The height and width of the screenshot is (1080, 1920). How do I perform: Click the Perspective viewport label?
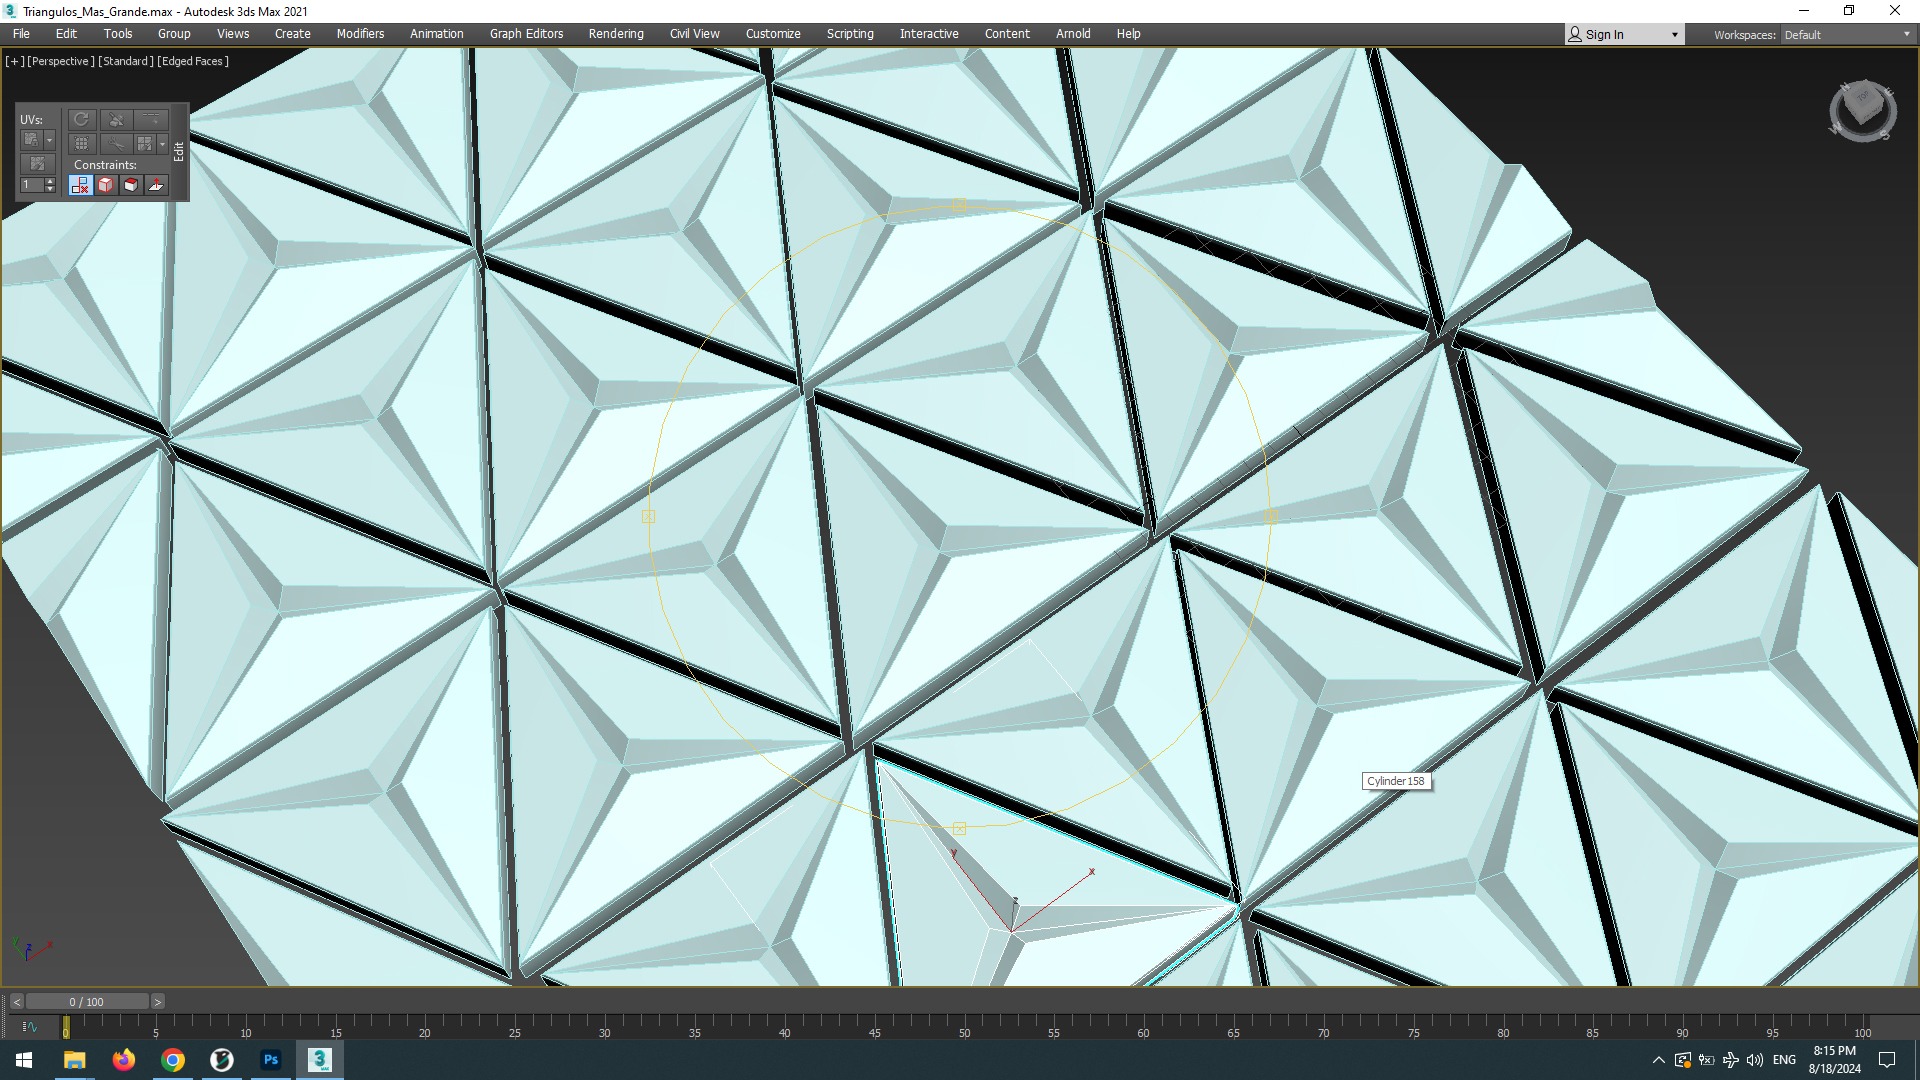tap(60, 61)
